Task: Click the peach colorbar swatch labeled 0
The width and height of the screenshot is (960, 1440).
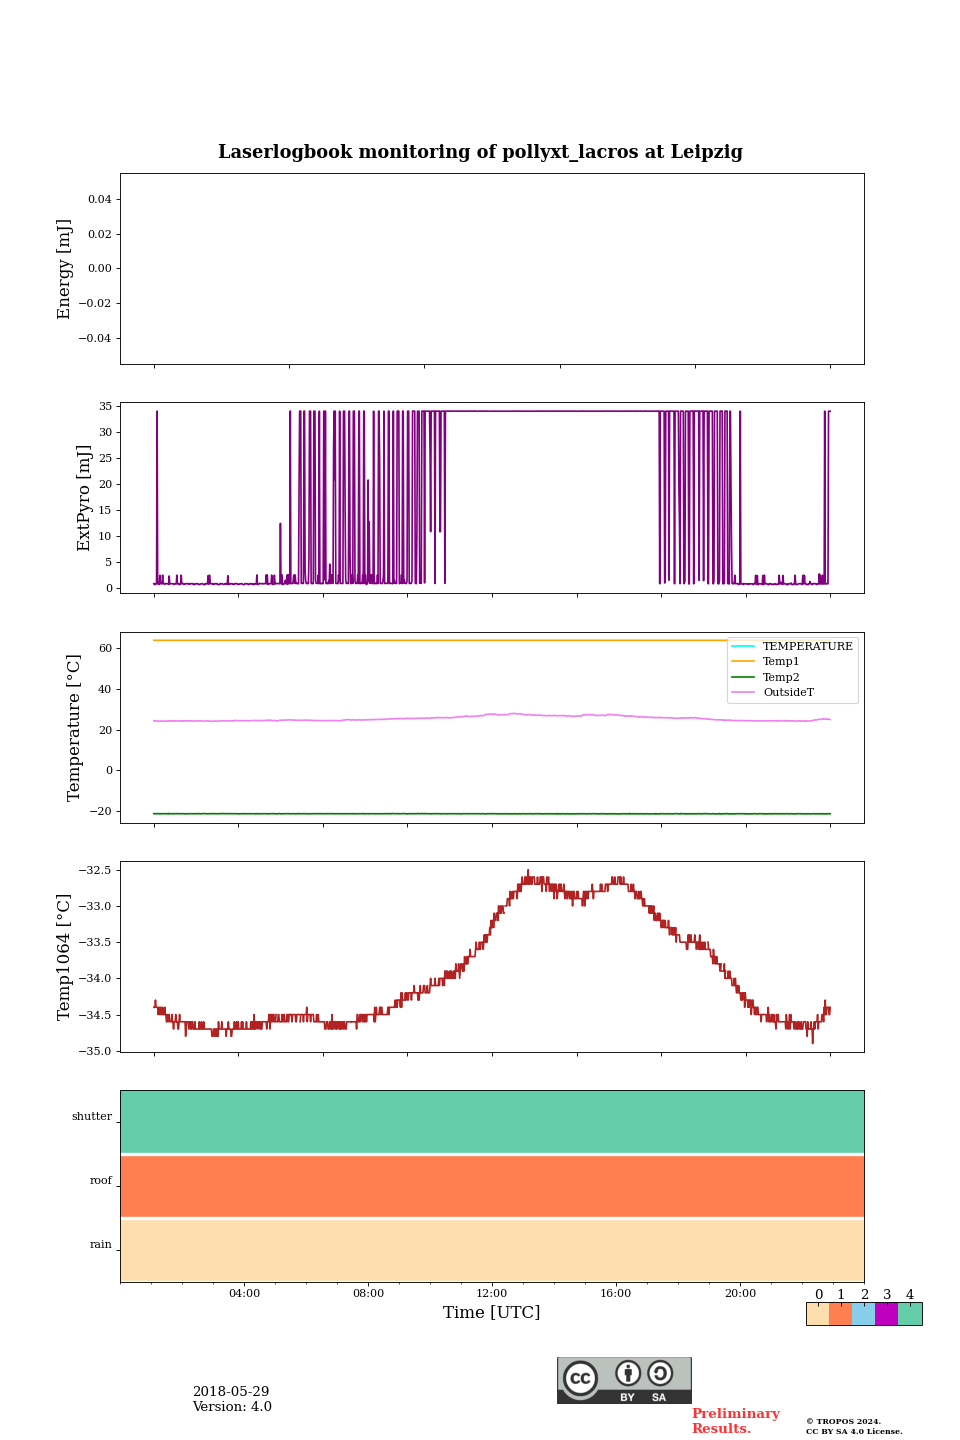Action: (818, 1314)
